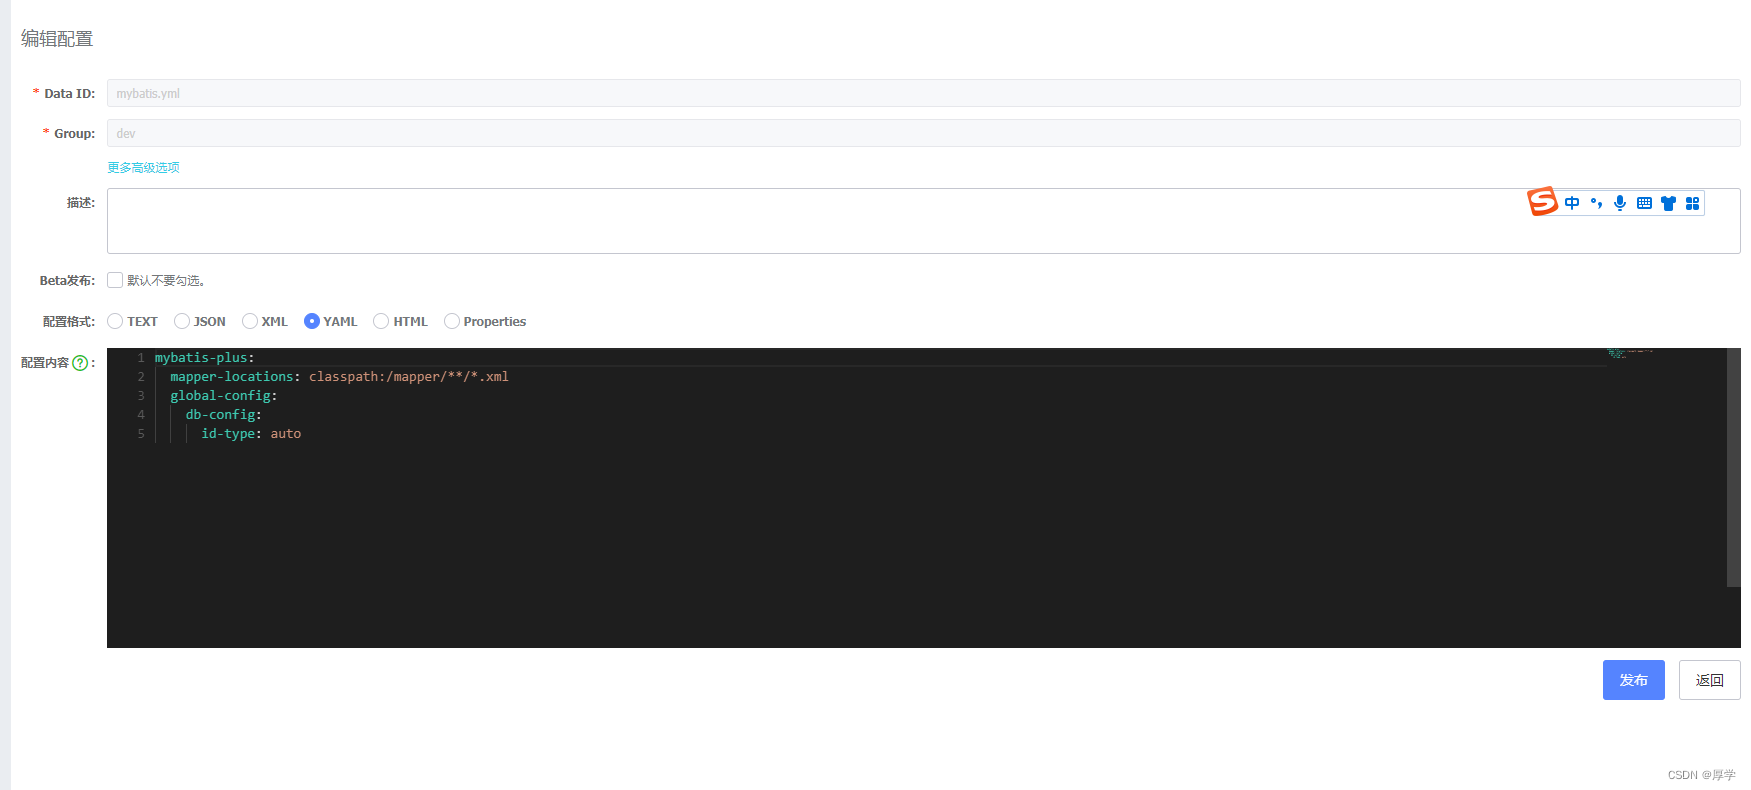Click the 'classpath:/mapper/**/*.xml' value
Viewport: 1751px width, 790px height.
pos(409,377)
